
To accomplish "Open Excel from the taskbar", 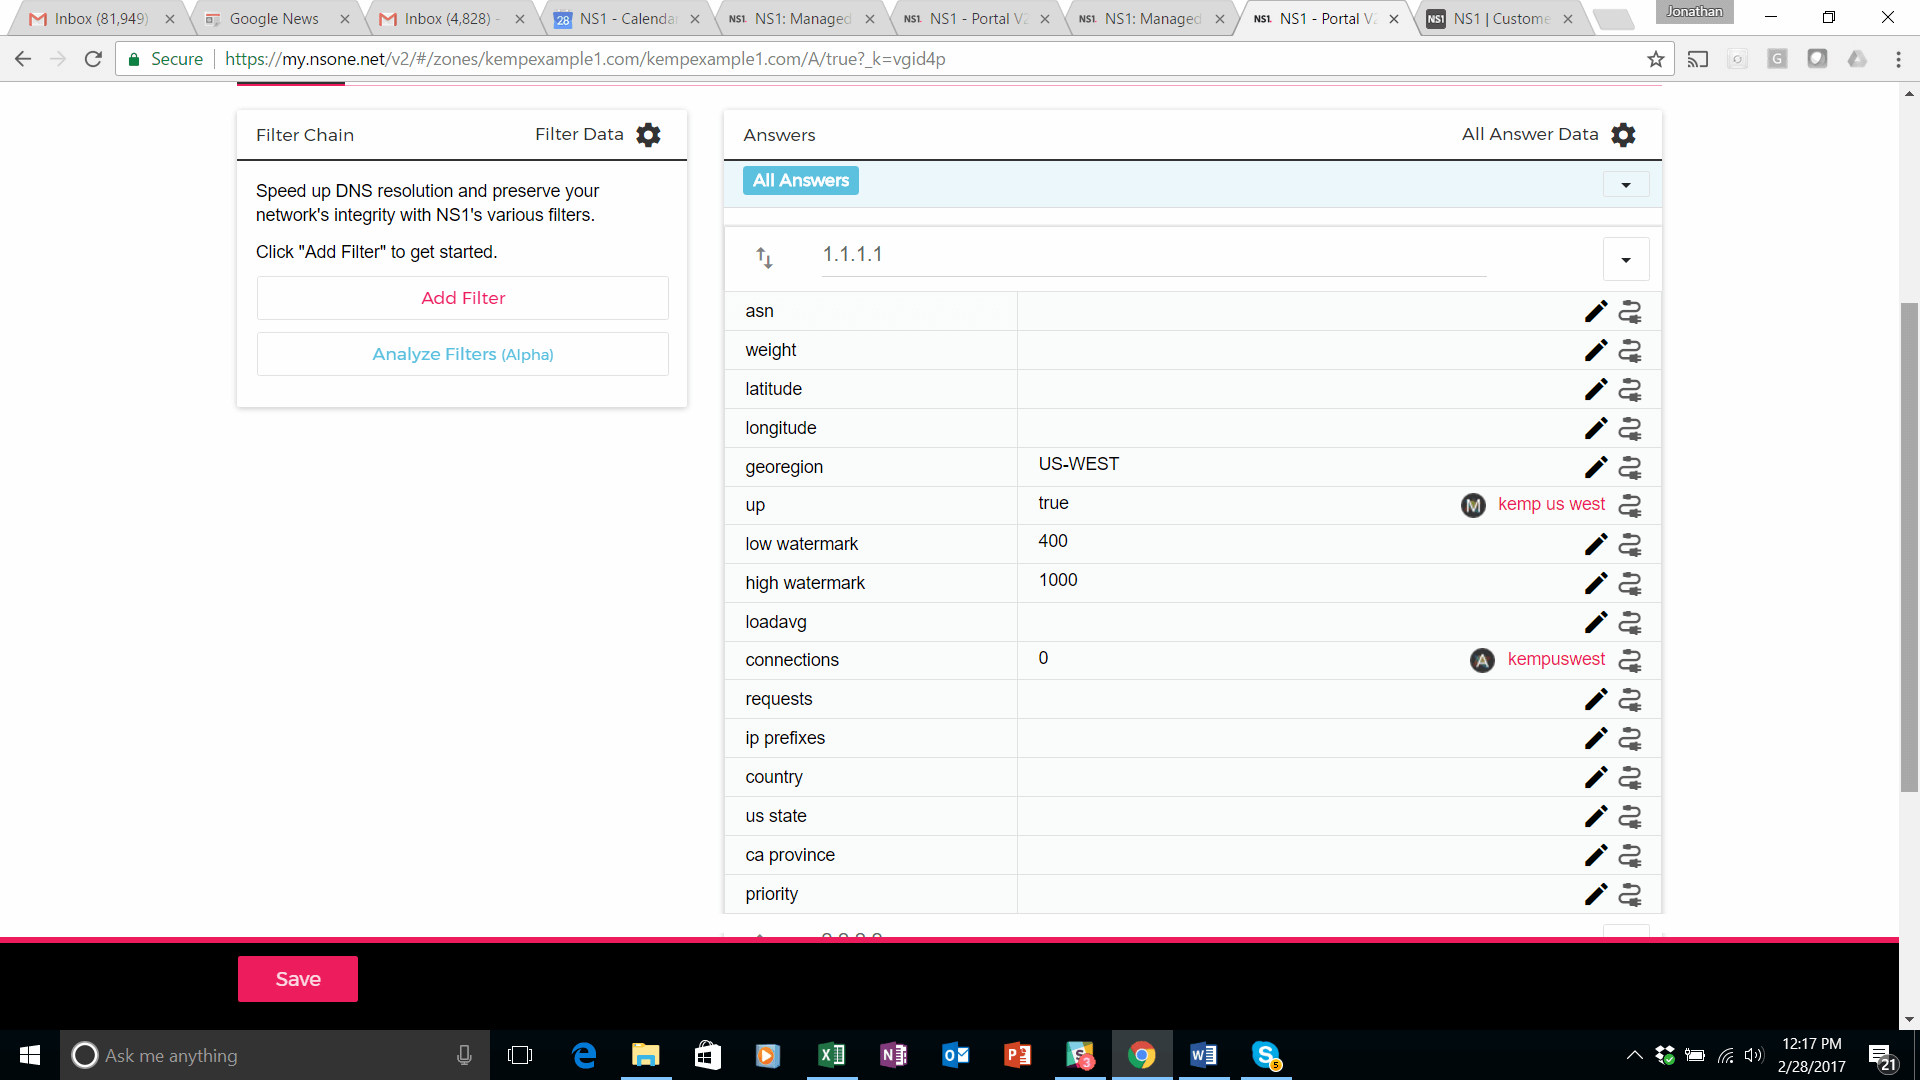I will click(831, 1055).
